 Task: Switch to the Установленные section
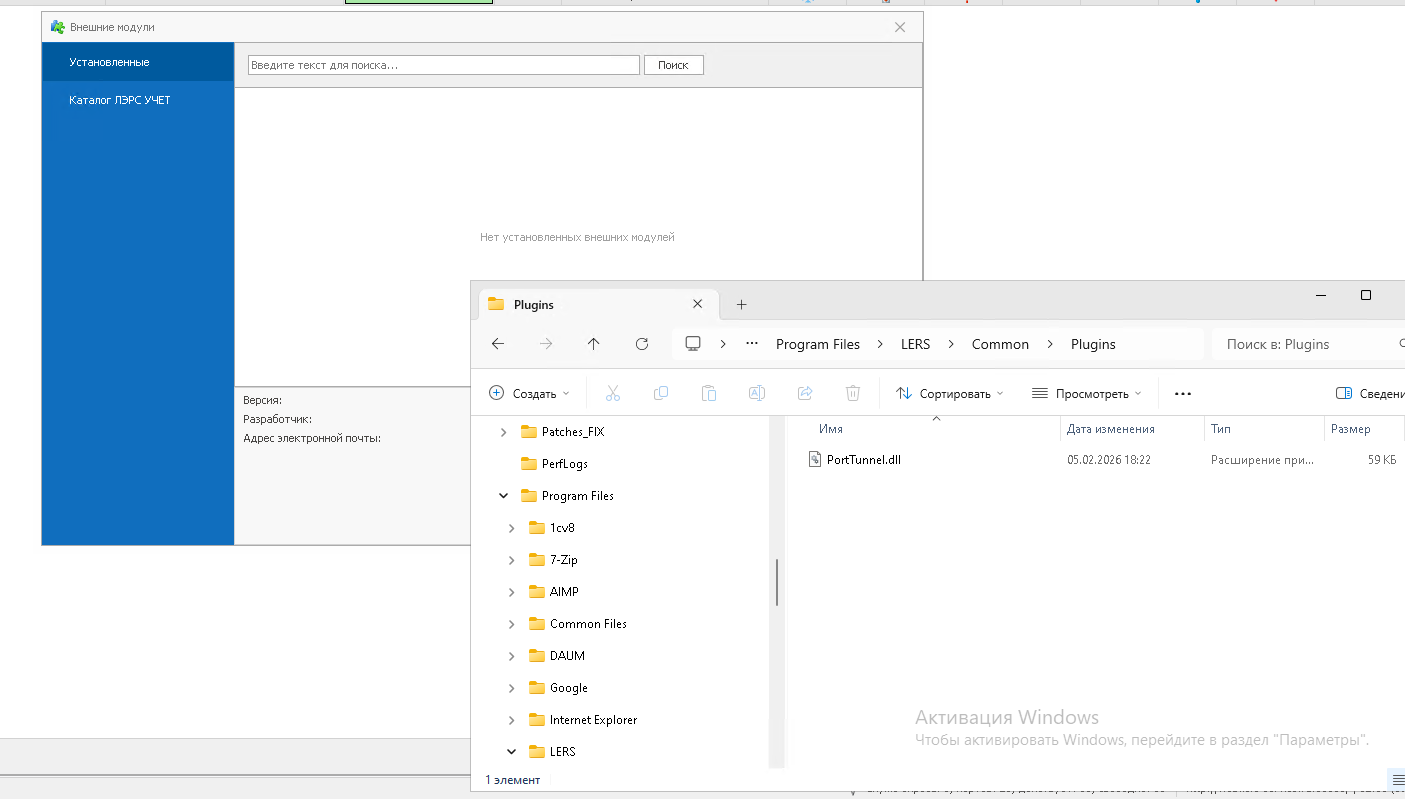click(109, 62)
